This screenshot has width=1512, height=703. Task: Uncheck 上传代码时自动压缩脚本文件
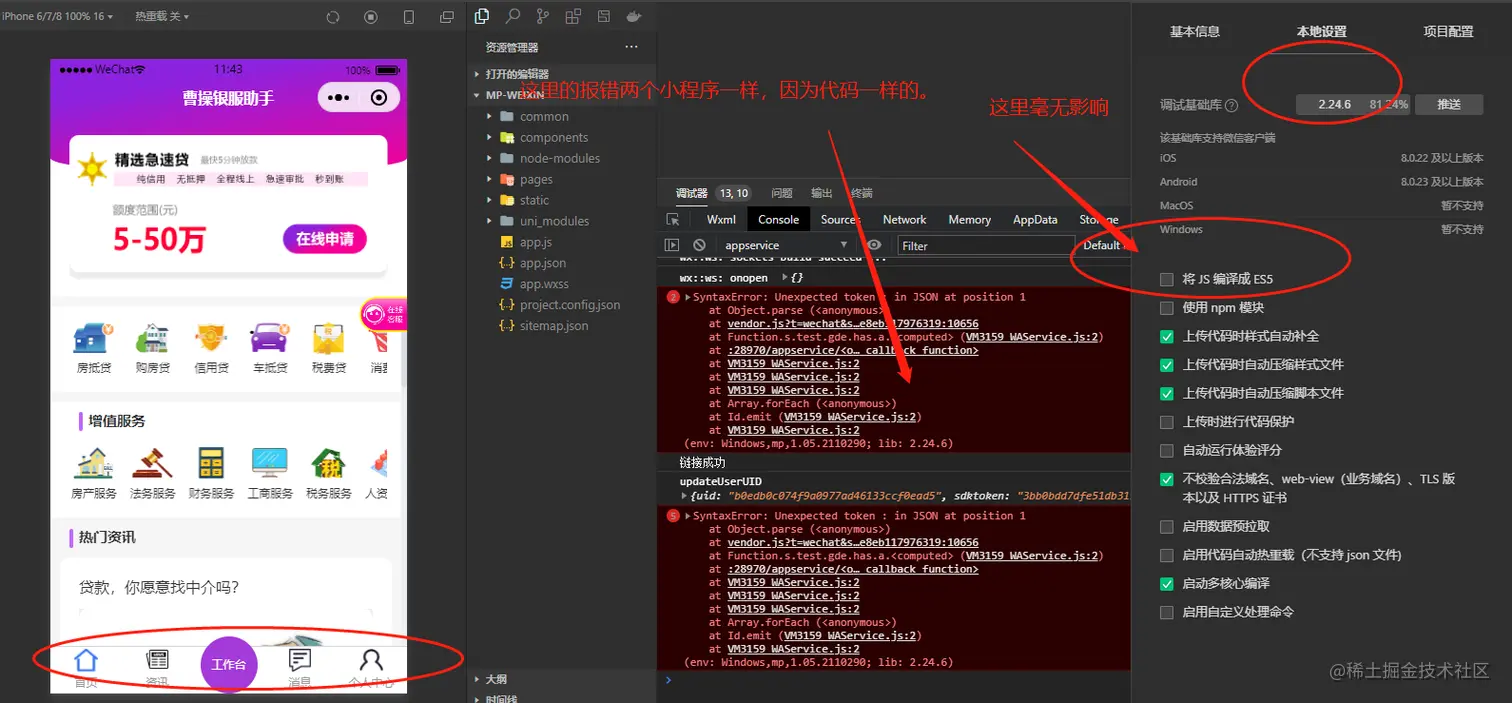pos(1166,394)
